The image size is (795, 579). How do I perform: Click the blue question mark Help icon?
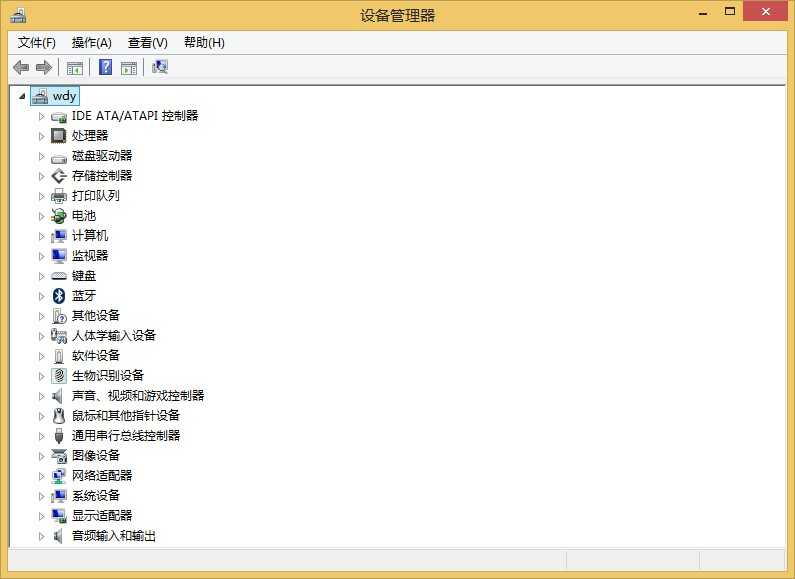coord(105,67)
